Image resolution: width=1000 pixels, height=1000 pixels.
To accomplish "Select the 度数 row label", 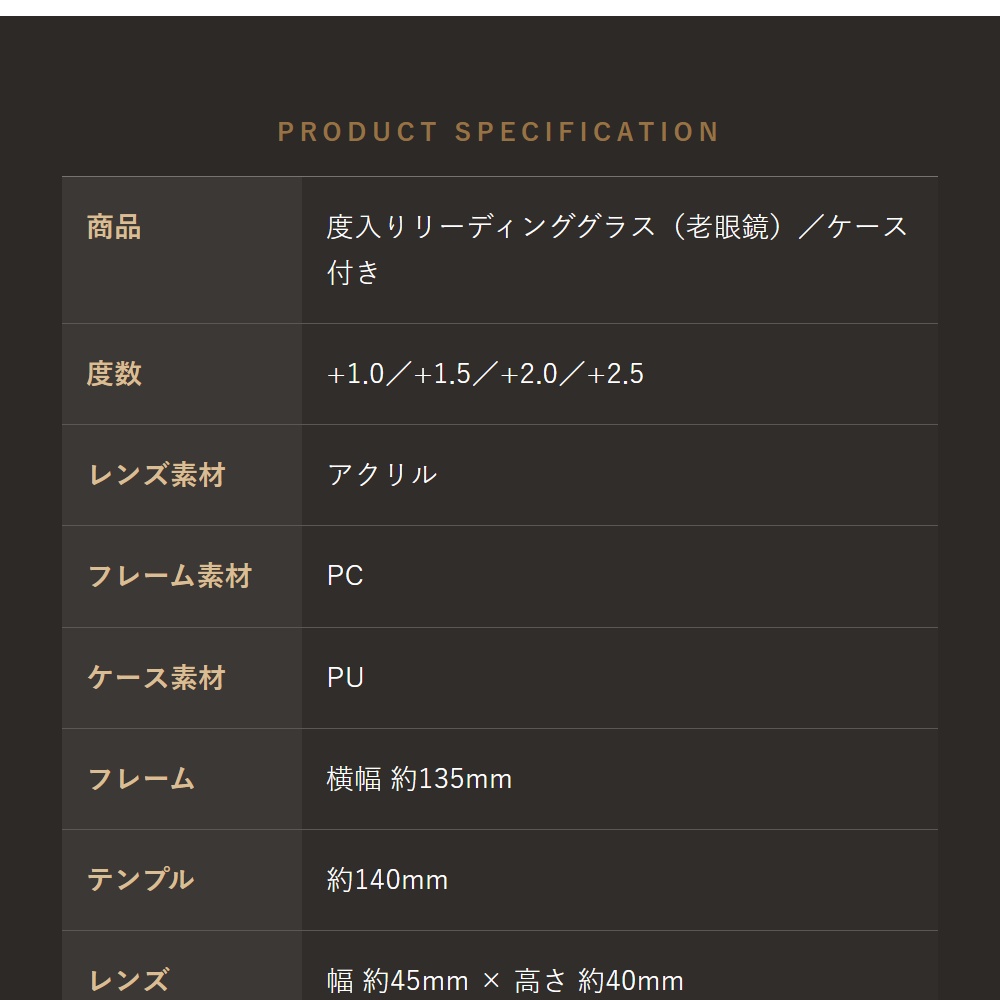I will point(114,374).
